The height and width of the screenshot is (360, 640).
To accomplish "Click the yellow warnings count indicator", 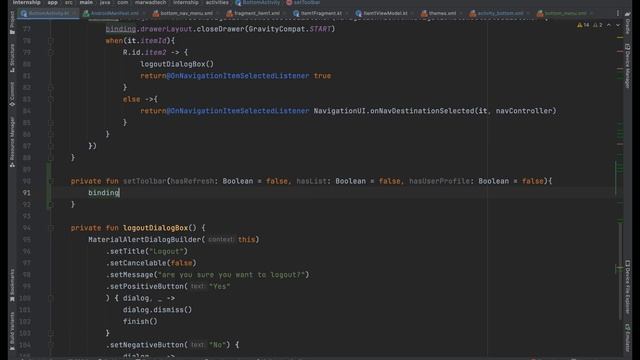I will coord(583,25).
